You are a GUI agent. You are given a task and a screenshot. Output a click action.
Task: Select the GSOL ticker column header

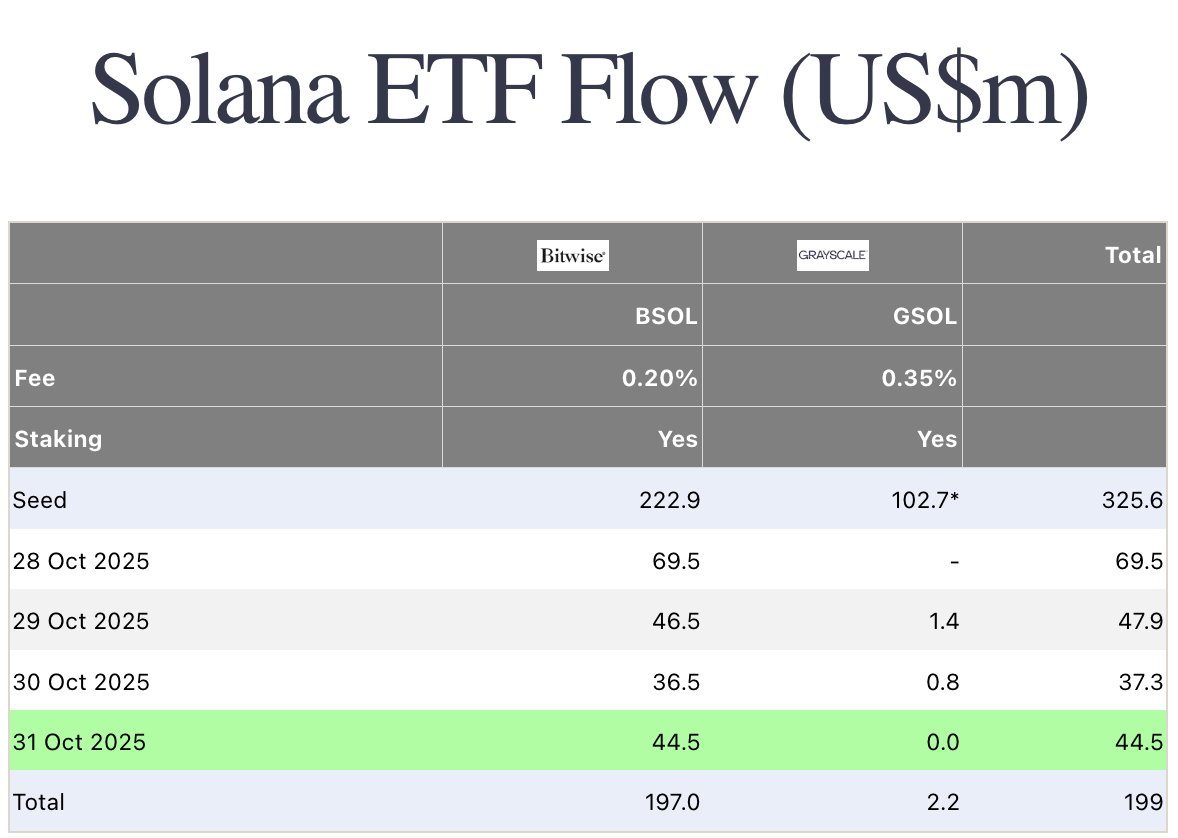click(925, 317)
